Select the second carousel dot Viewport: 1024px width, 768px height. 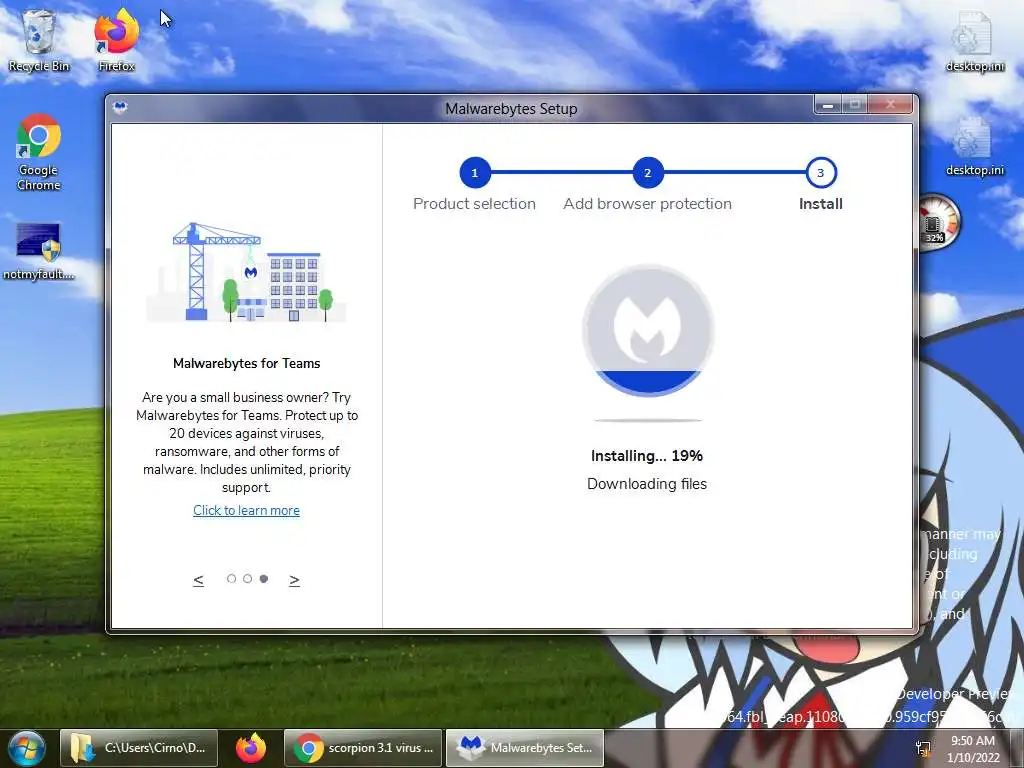(x=248, y=579)
